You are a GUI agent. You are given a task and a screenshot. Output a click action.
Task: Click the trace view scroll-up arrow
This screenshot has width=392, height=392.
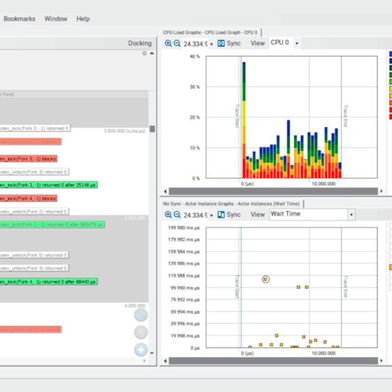click(152, 53)
